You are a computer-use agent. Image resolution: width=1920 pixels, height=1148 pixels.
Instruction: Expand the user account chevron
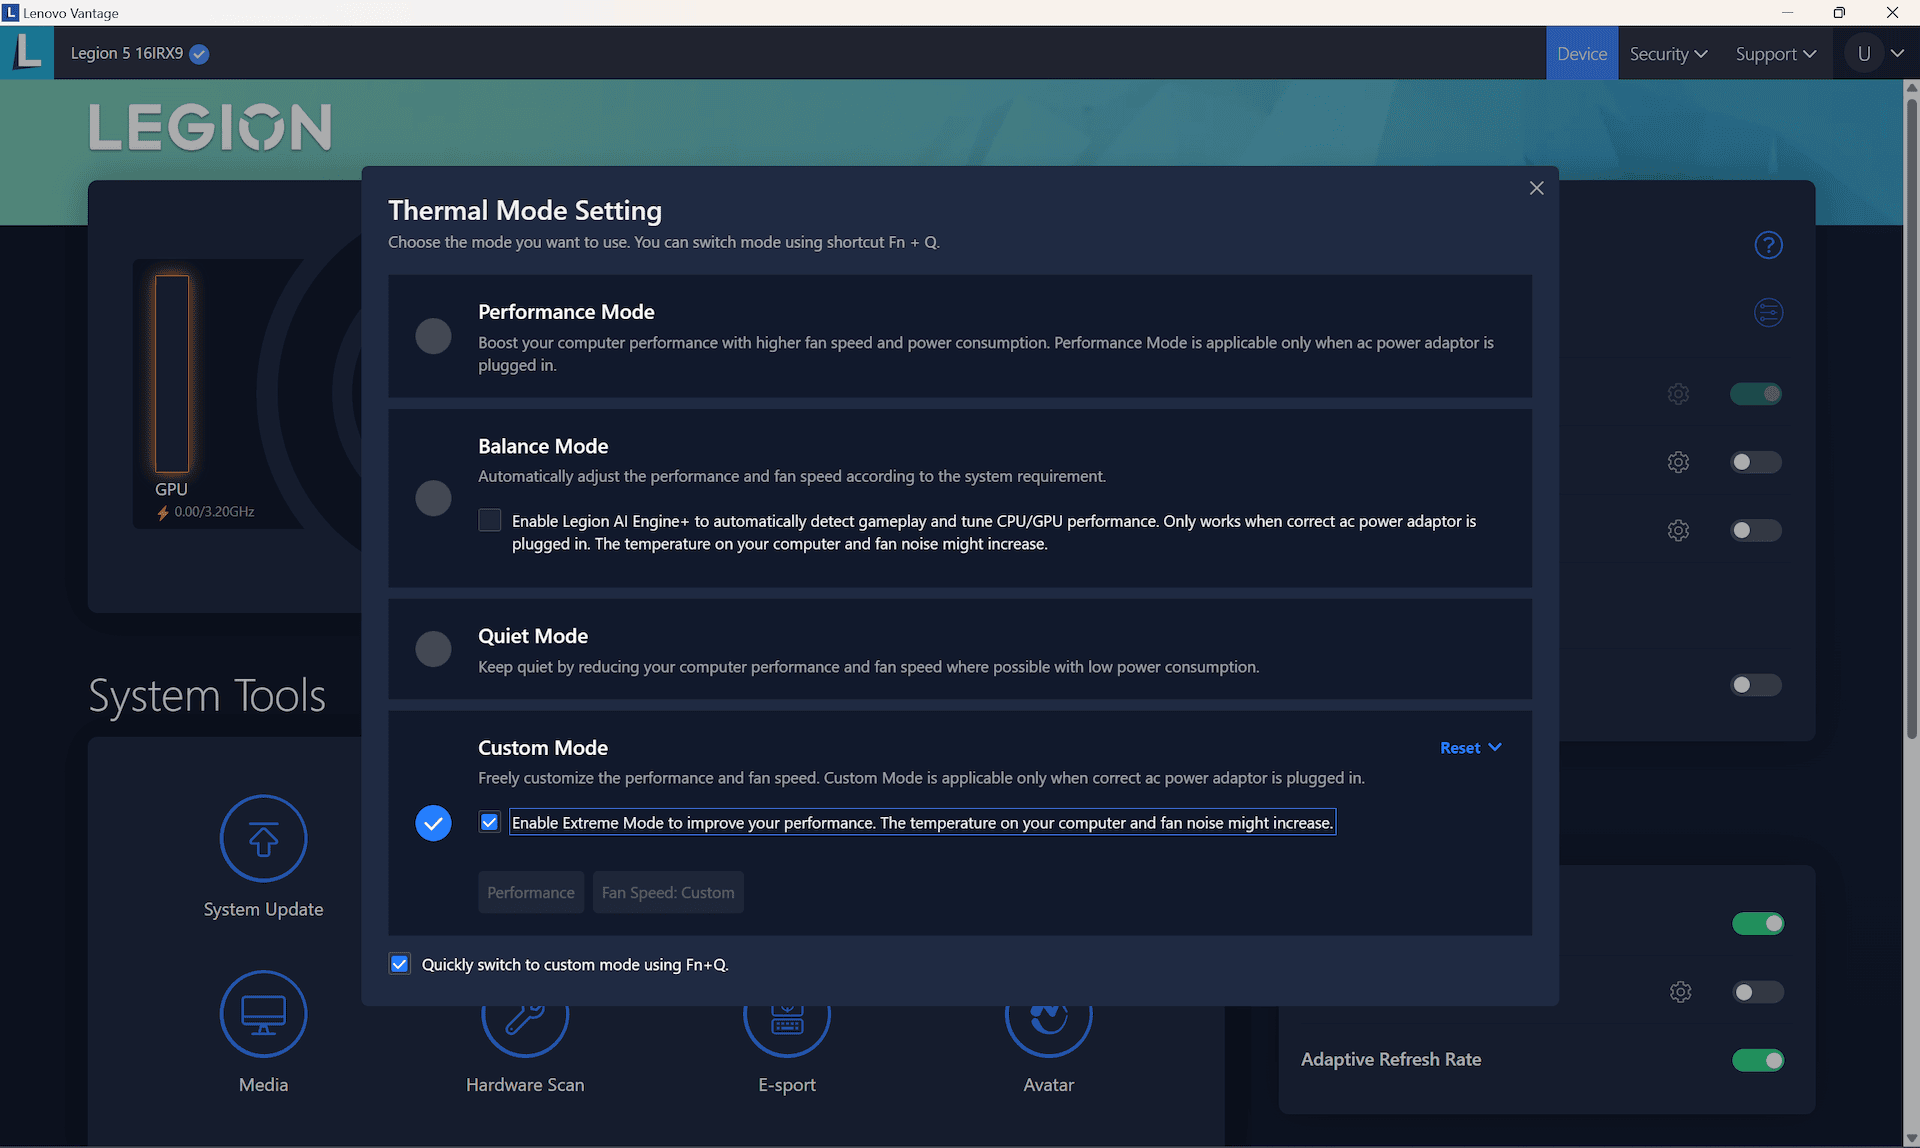click(x=1897, y=54)
